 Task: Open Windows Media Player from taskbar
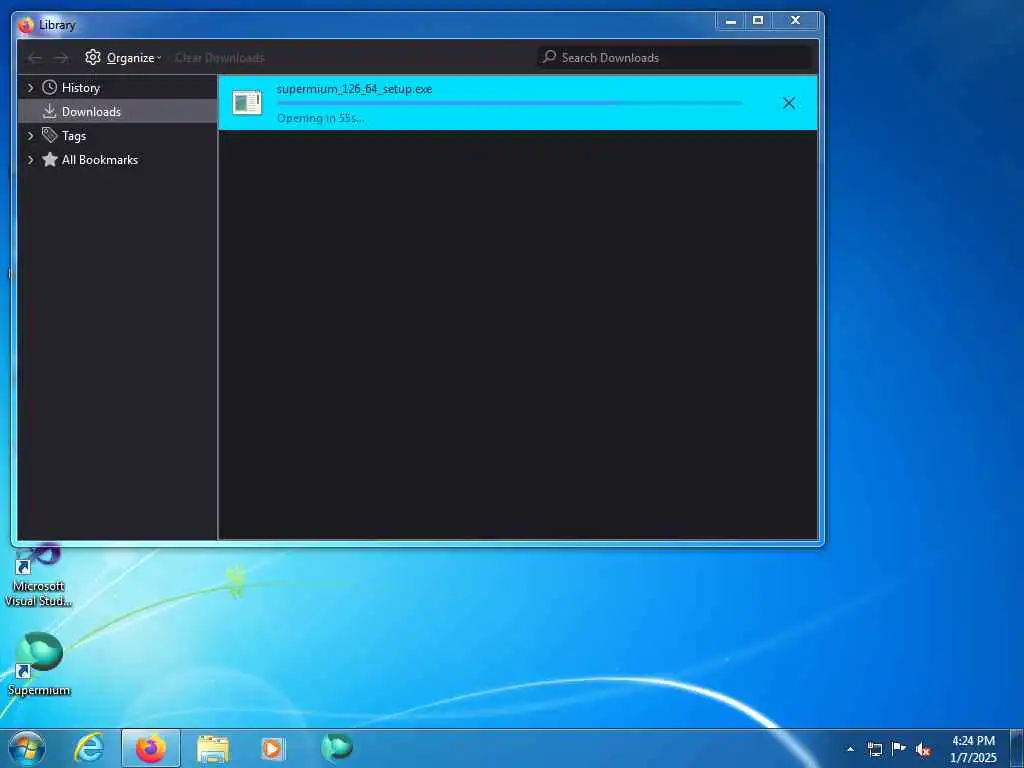coord(273,749)
